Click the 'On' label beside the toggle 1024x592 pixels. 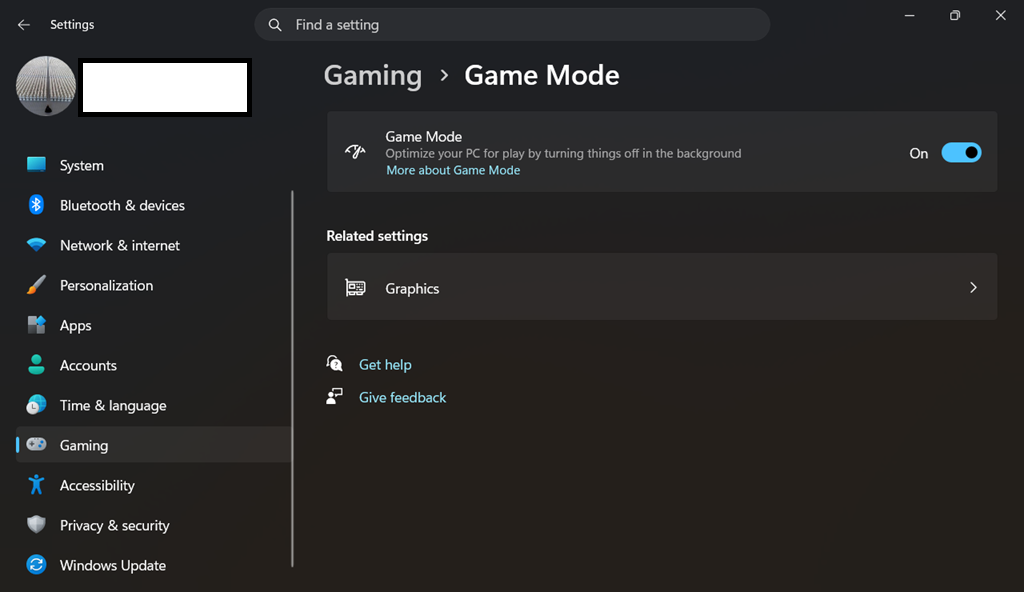click(919, 154)
